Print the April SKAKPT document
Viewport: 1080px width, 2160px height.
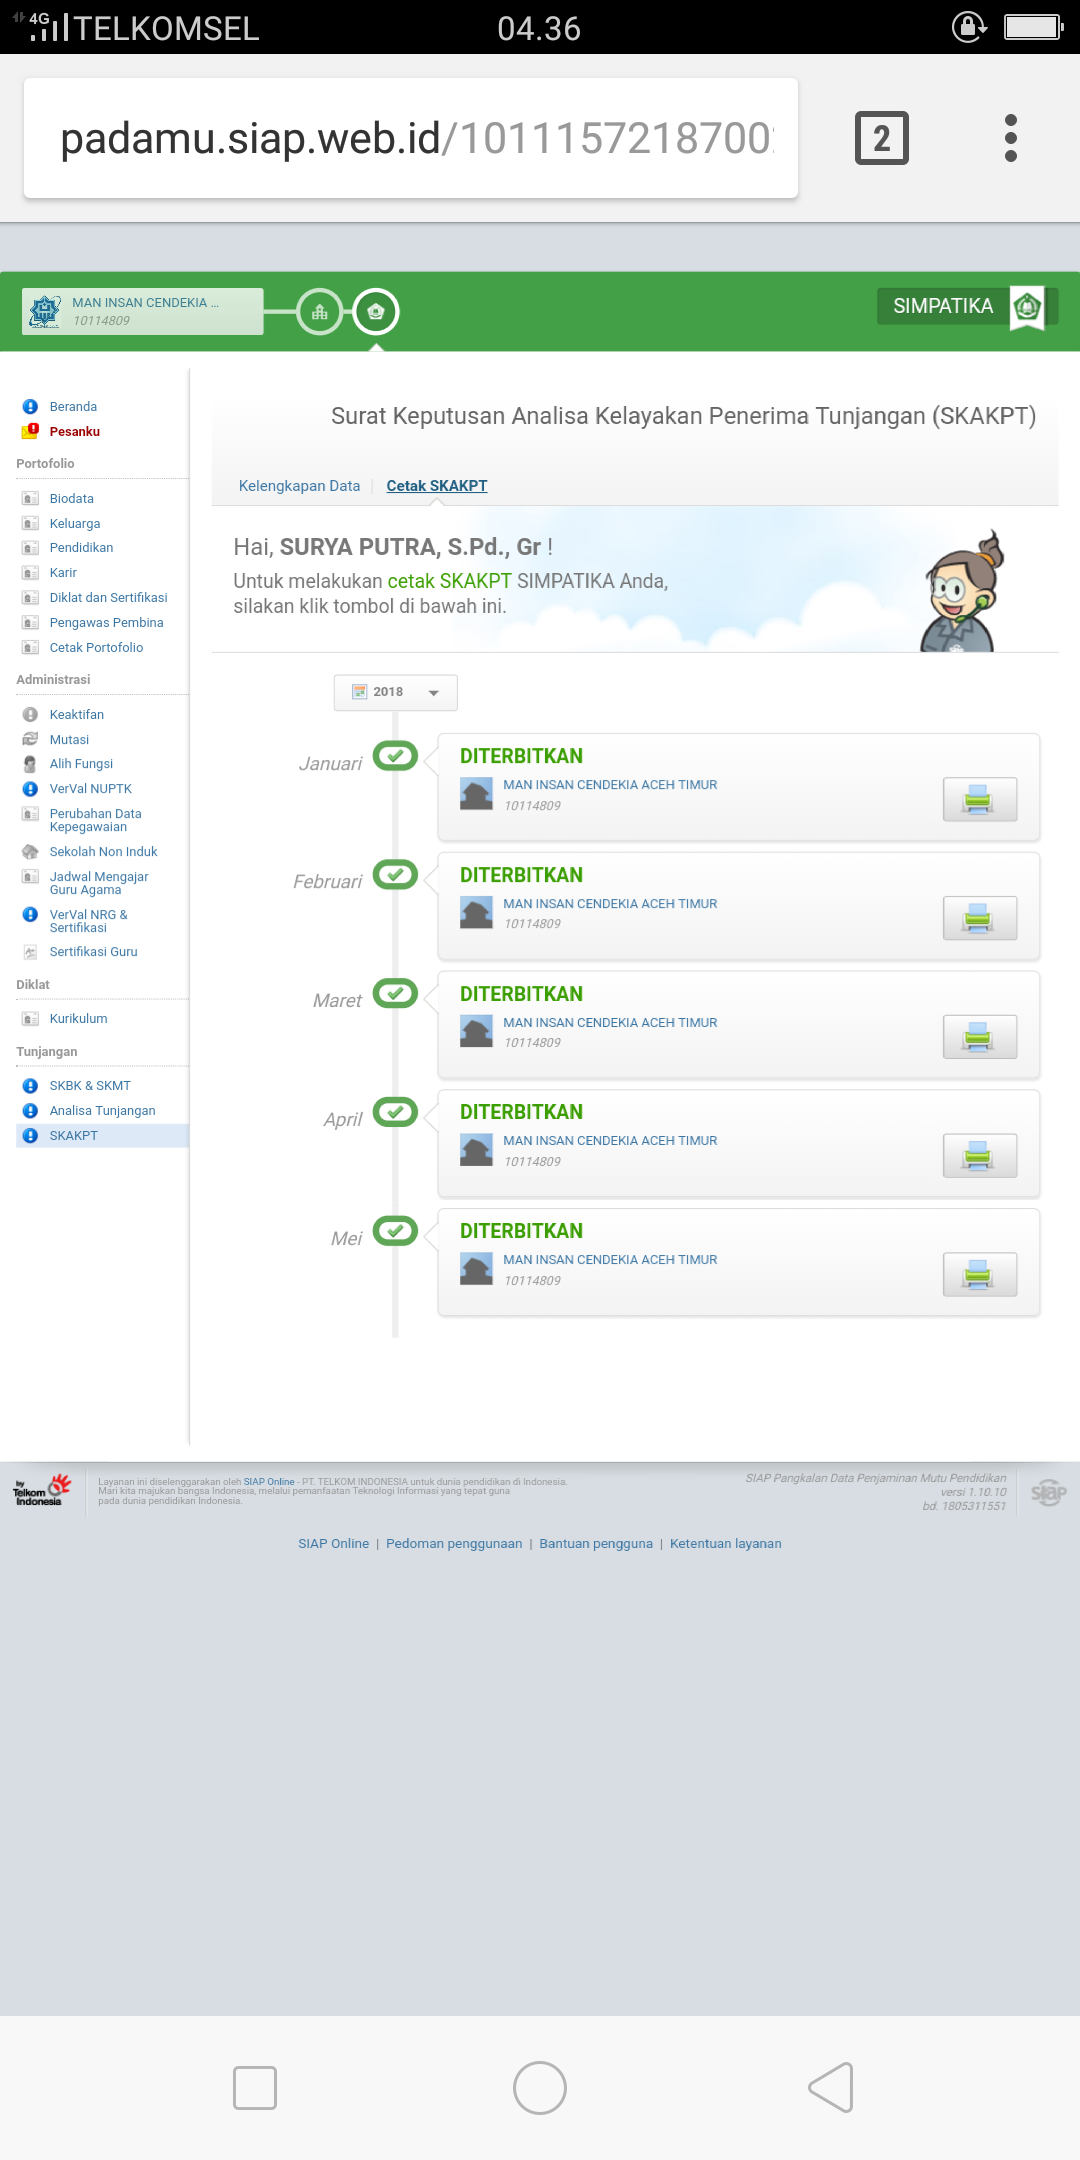click(x=980, y=1155)
